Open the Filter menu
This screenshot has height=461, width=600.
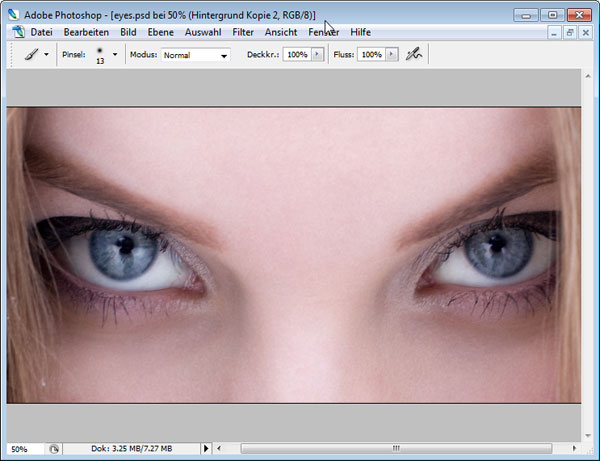pos(243,32)
